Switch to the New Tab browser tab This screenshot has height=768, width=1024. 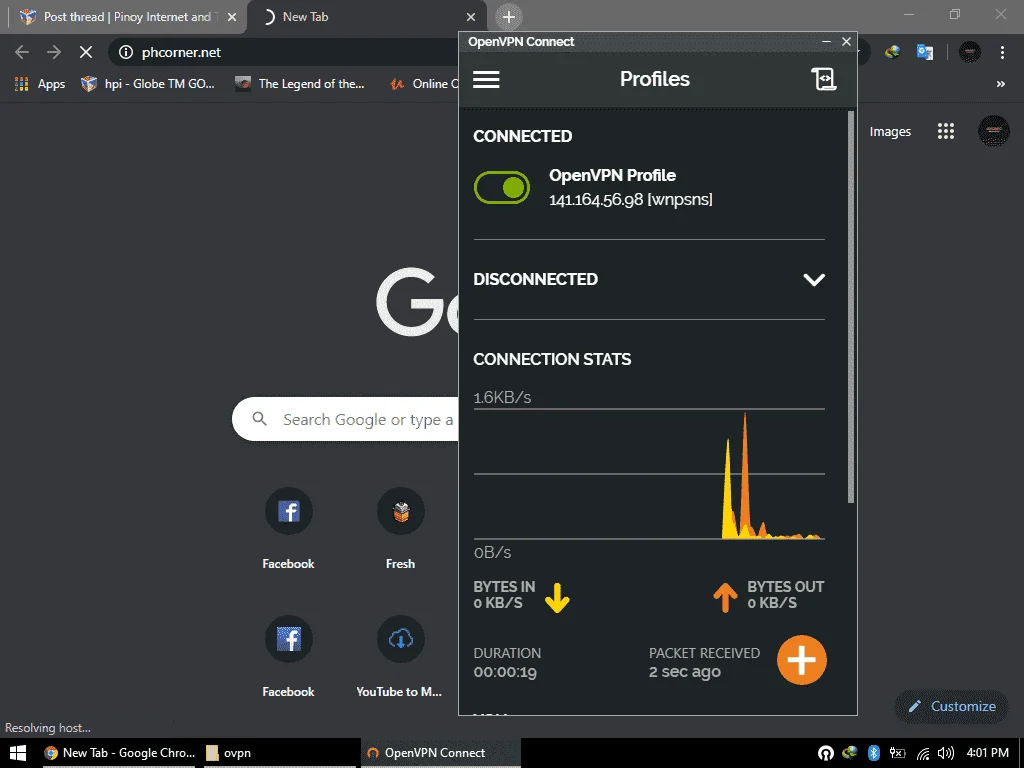[366, 17]
